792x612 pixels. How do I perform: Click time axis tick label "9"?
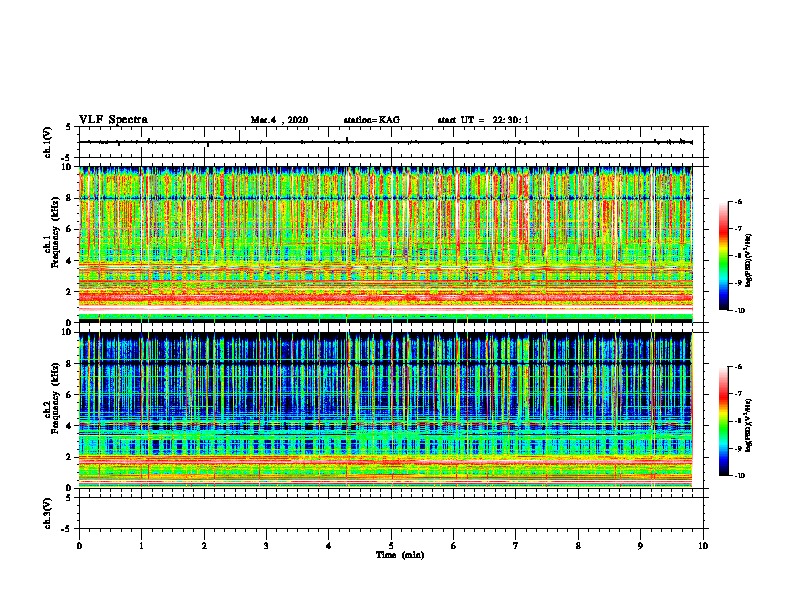(640, 545)
